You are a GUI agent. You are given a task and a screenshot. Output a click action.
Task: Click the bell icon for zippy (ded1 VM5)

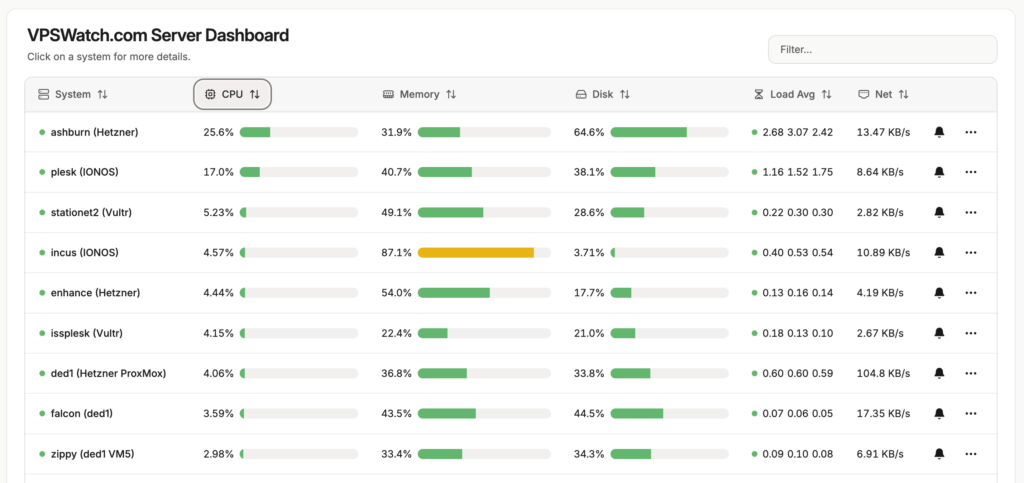click(939, 453)
